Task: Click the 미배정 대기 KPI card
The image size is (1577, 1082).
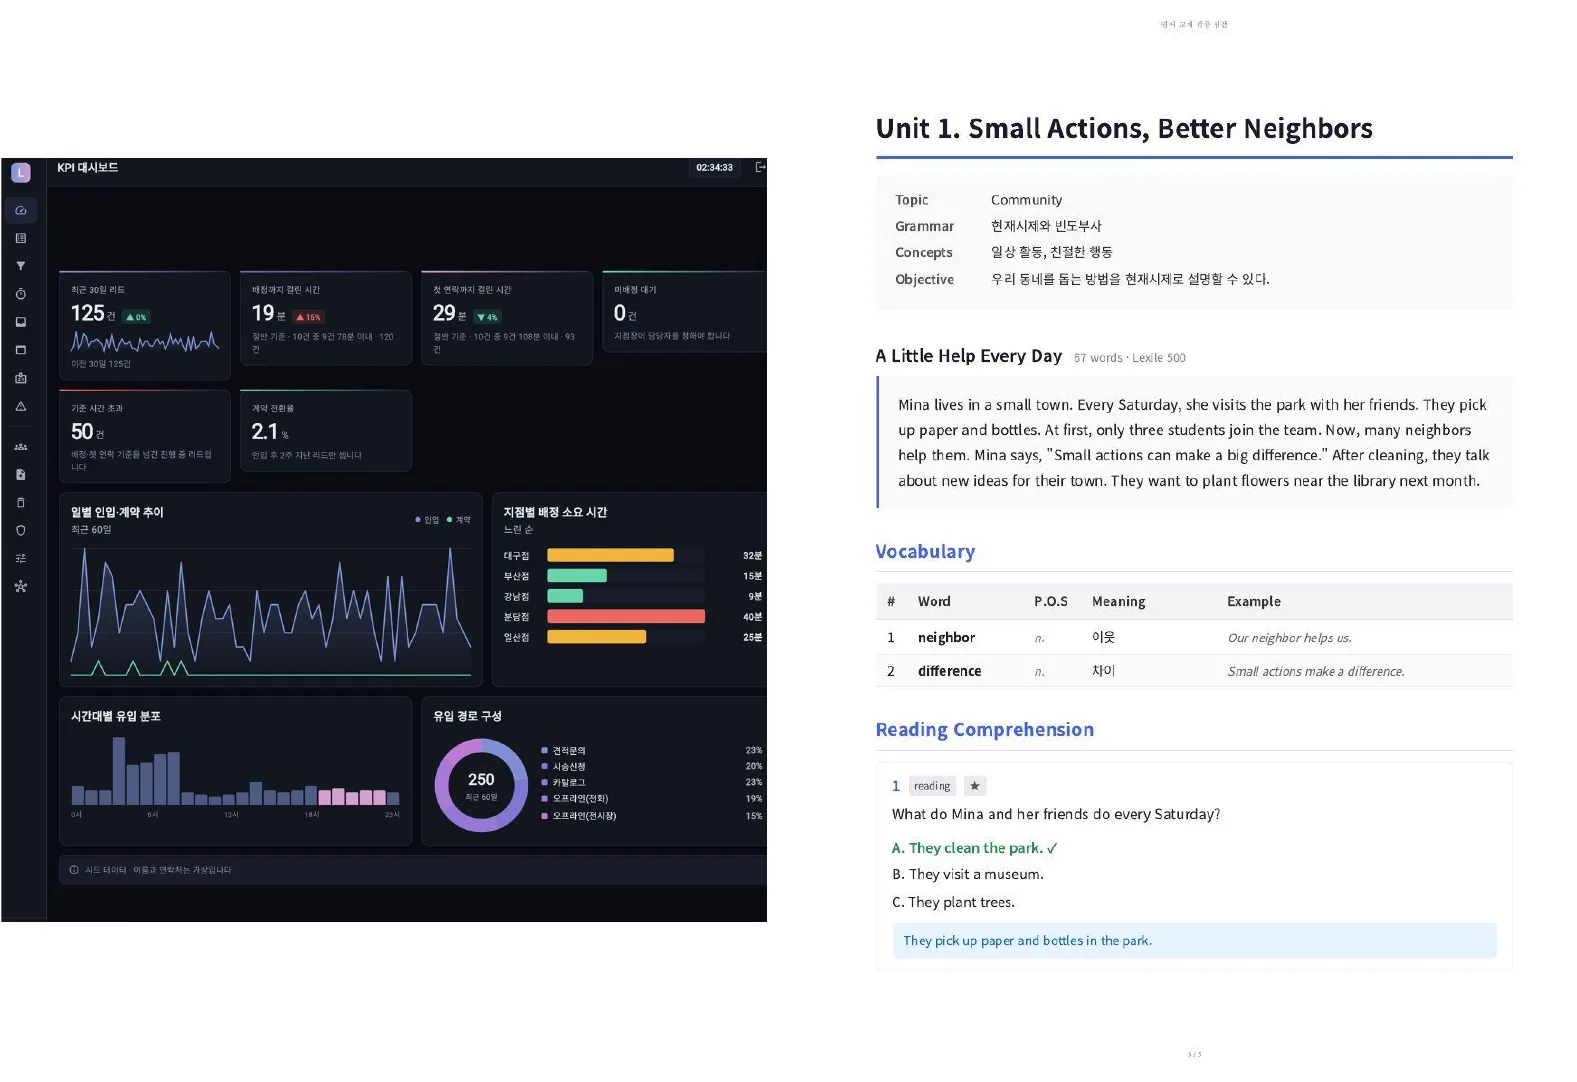Action: click(x=684, y=311)
